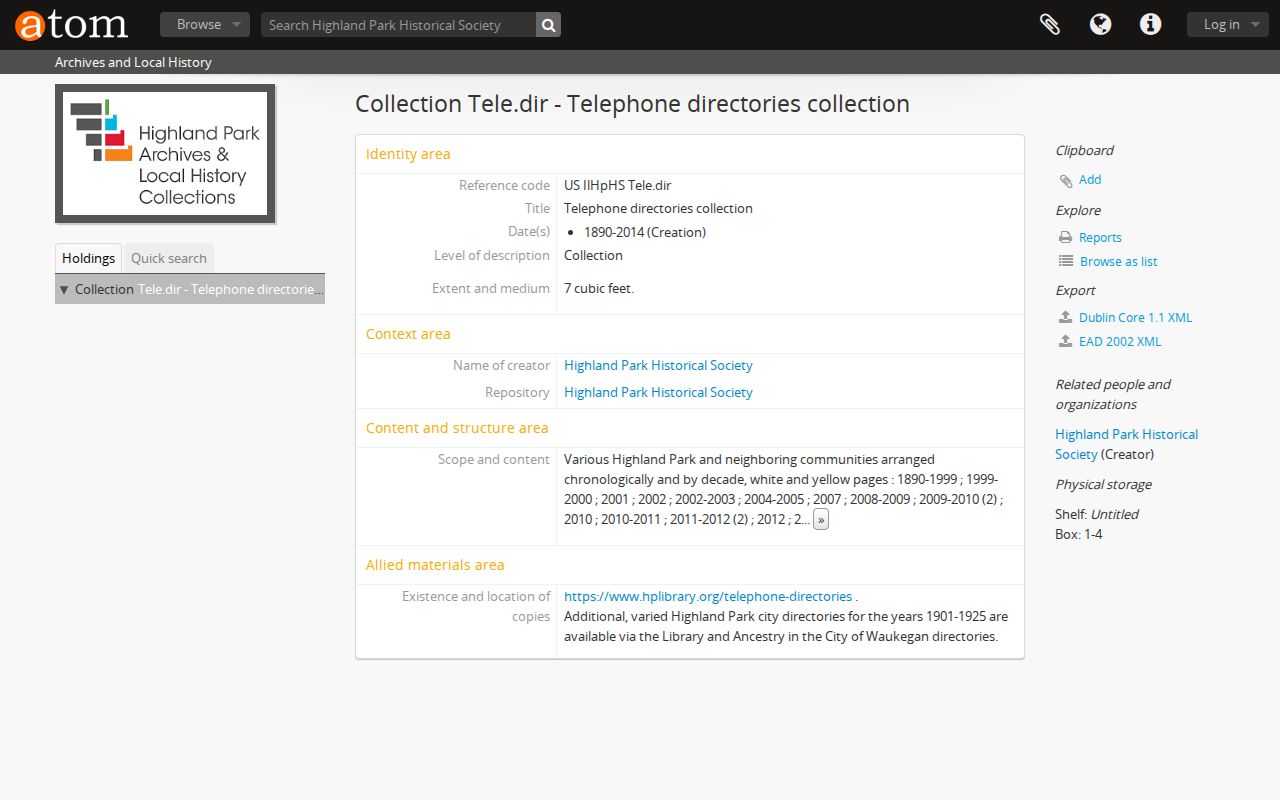Click the Allied materials area heading
This screenshot has width=1280, height=800.
(x=435, y=565)
